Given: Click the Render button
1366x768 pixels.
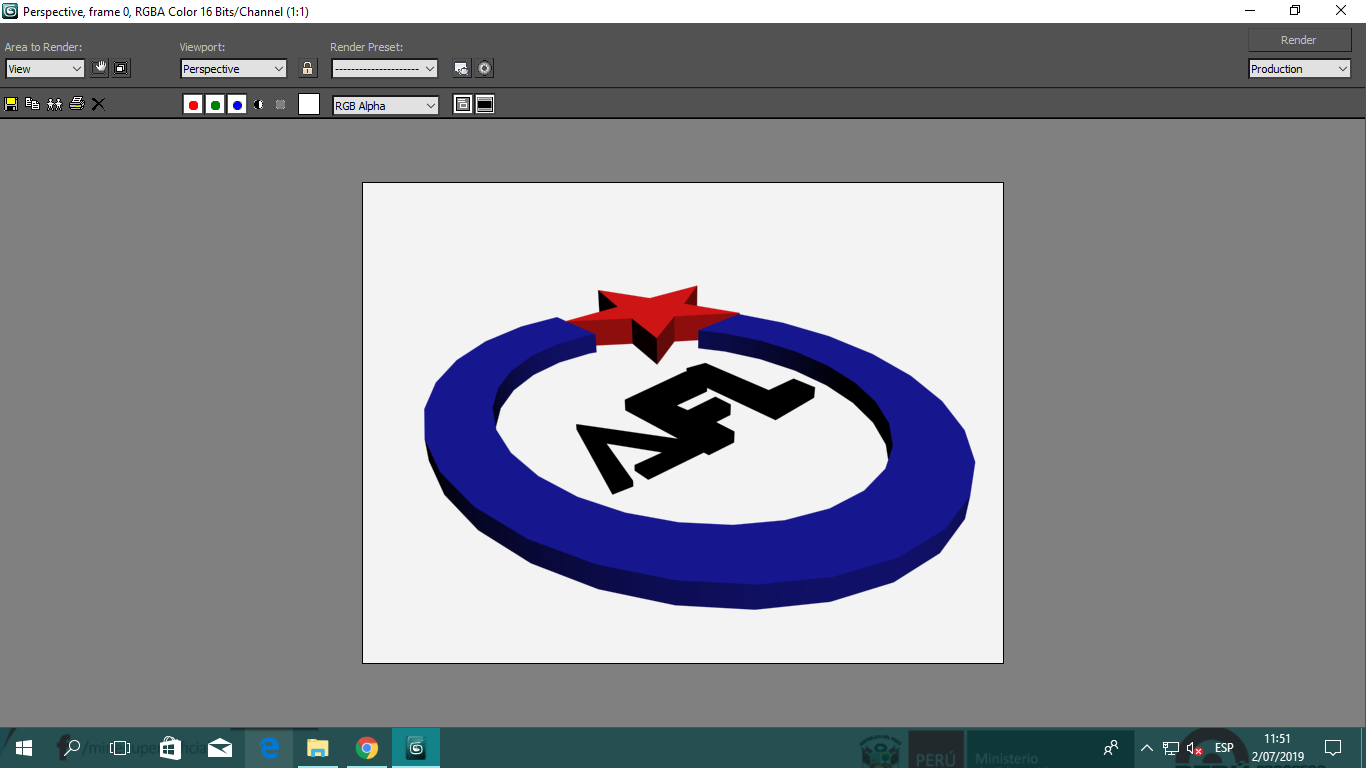Looking at the screenshot, I should pyautogui.click(x=1299, y=40).
